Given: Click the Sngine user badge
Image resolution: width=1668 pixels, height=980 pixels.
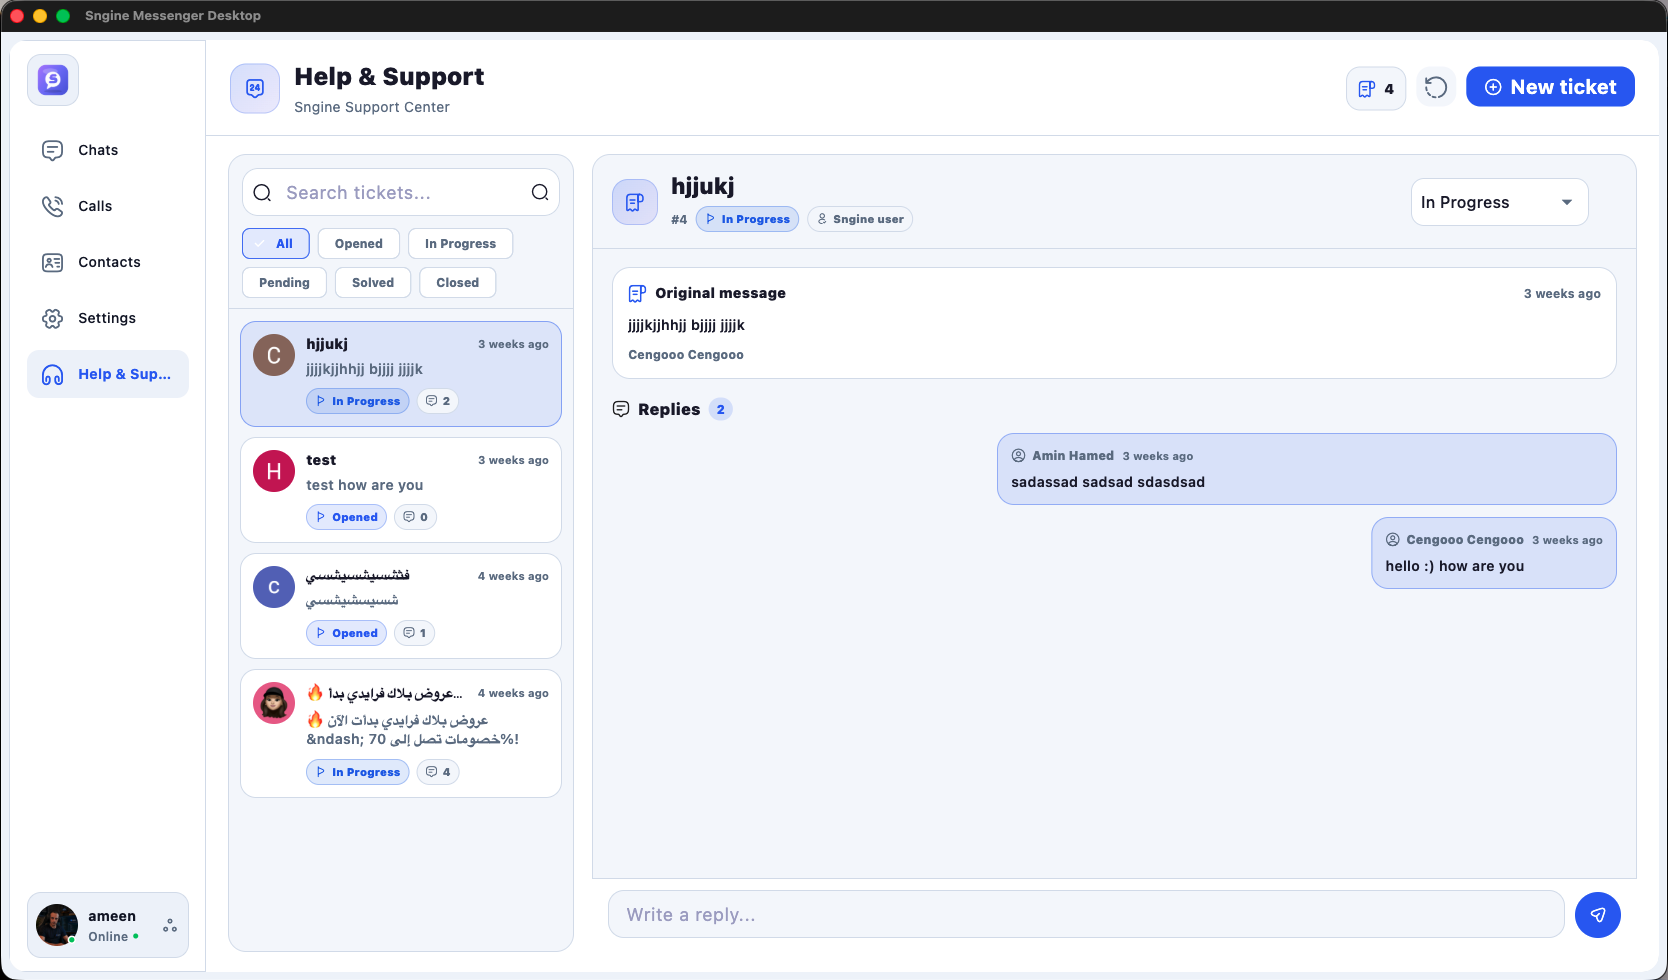Looking at the screenshot, I should (x=860, y=219).
